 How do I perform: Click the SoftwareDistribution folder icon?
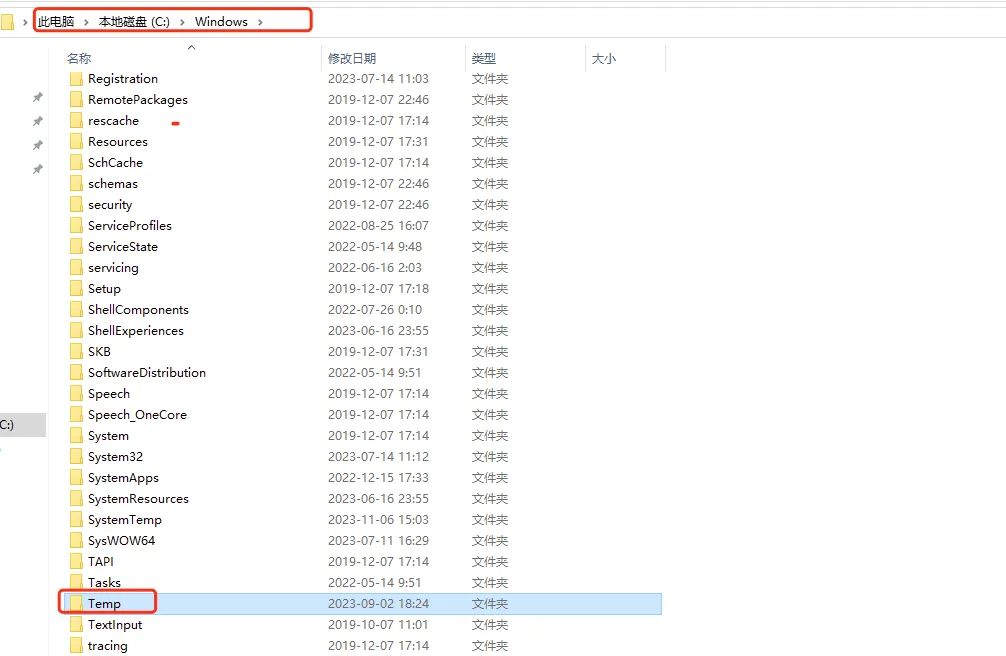point(77,372)
